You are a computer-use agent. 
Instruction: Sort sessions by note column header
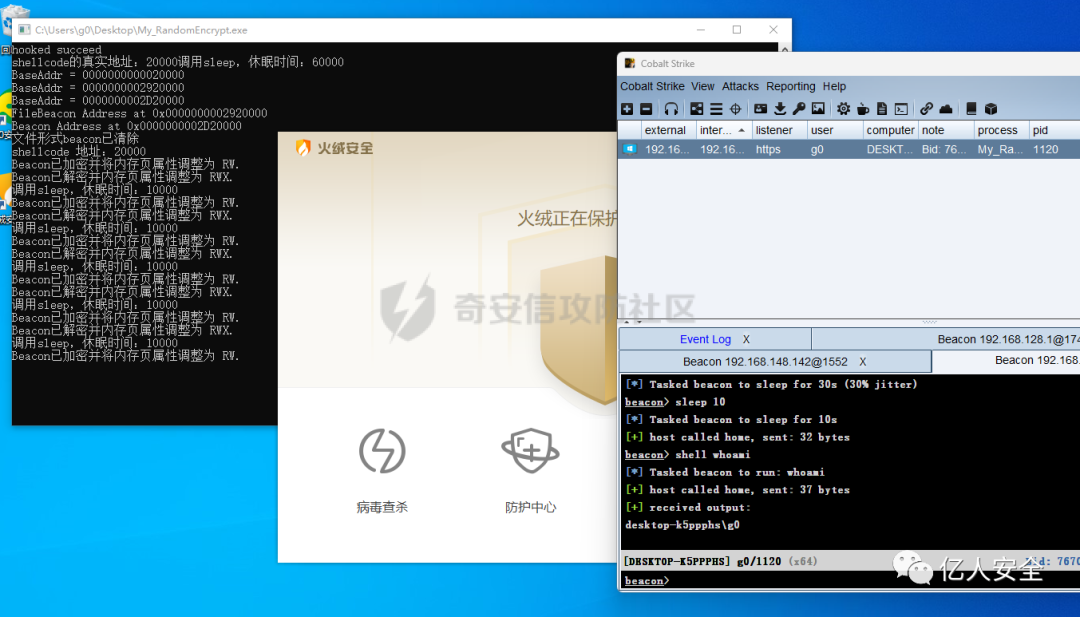coord(946,129)
